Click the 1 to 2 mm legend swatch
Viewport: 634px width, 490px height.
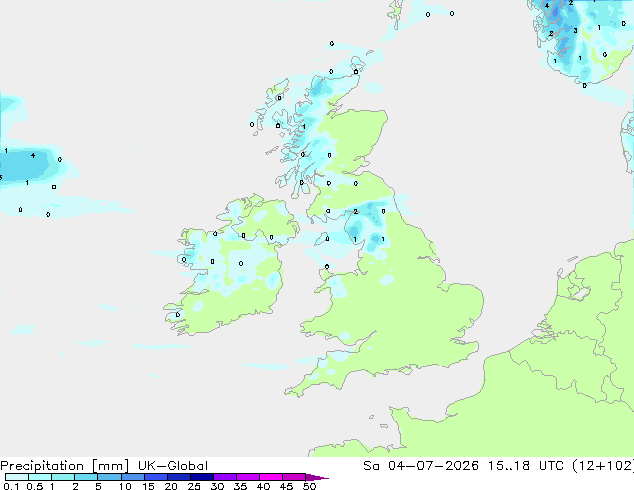pos(63,477)
